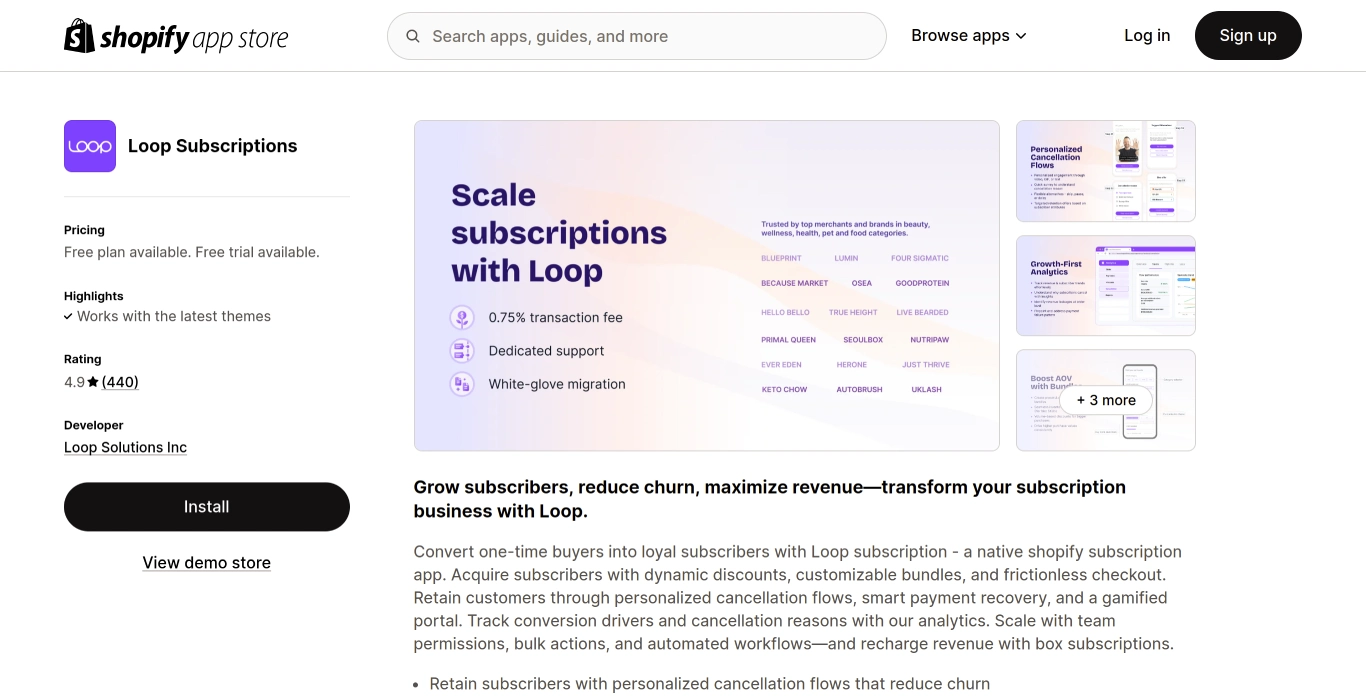
Task: Show the 3 more screenshots
Action: point(1105,400)
